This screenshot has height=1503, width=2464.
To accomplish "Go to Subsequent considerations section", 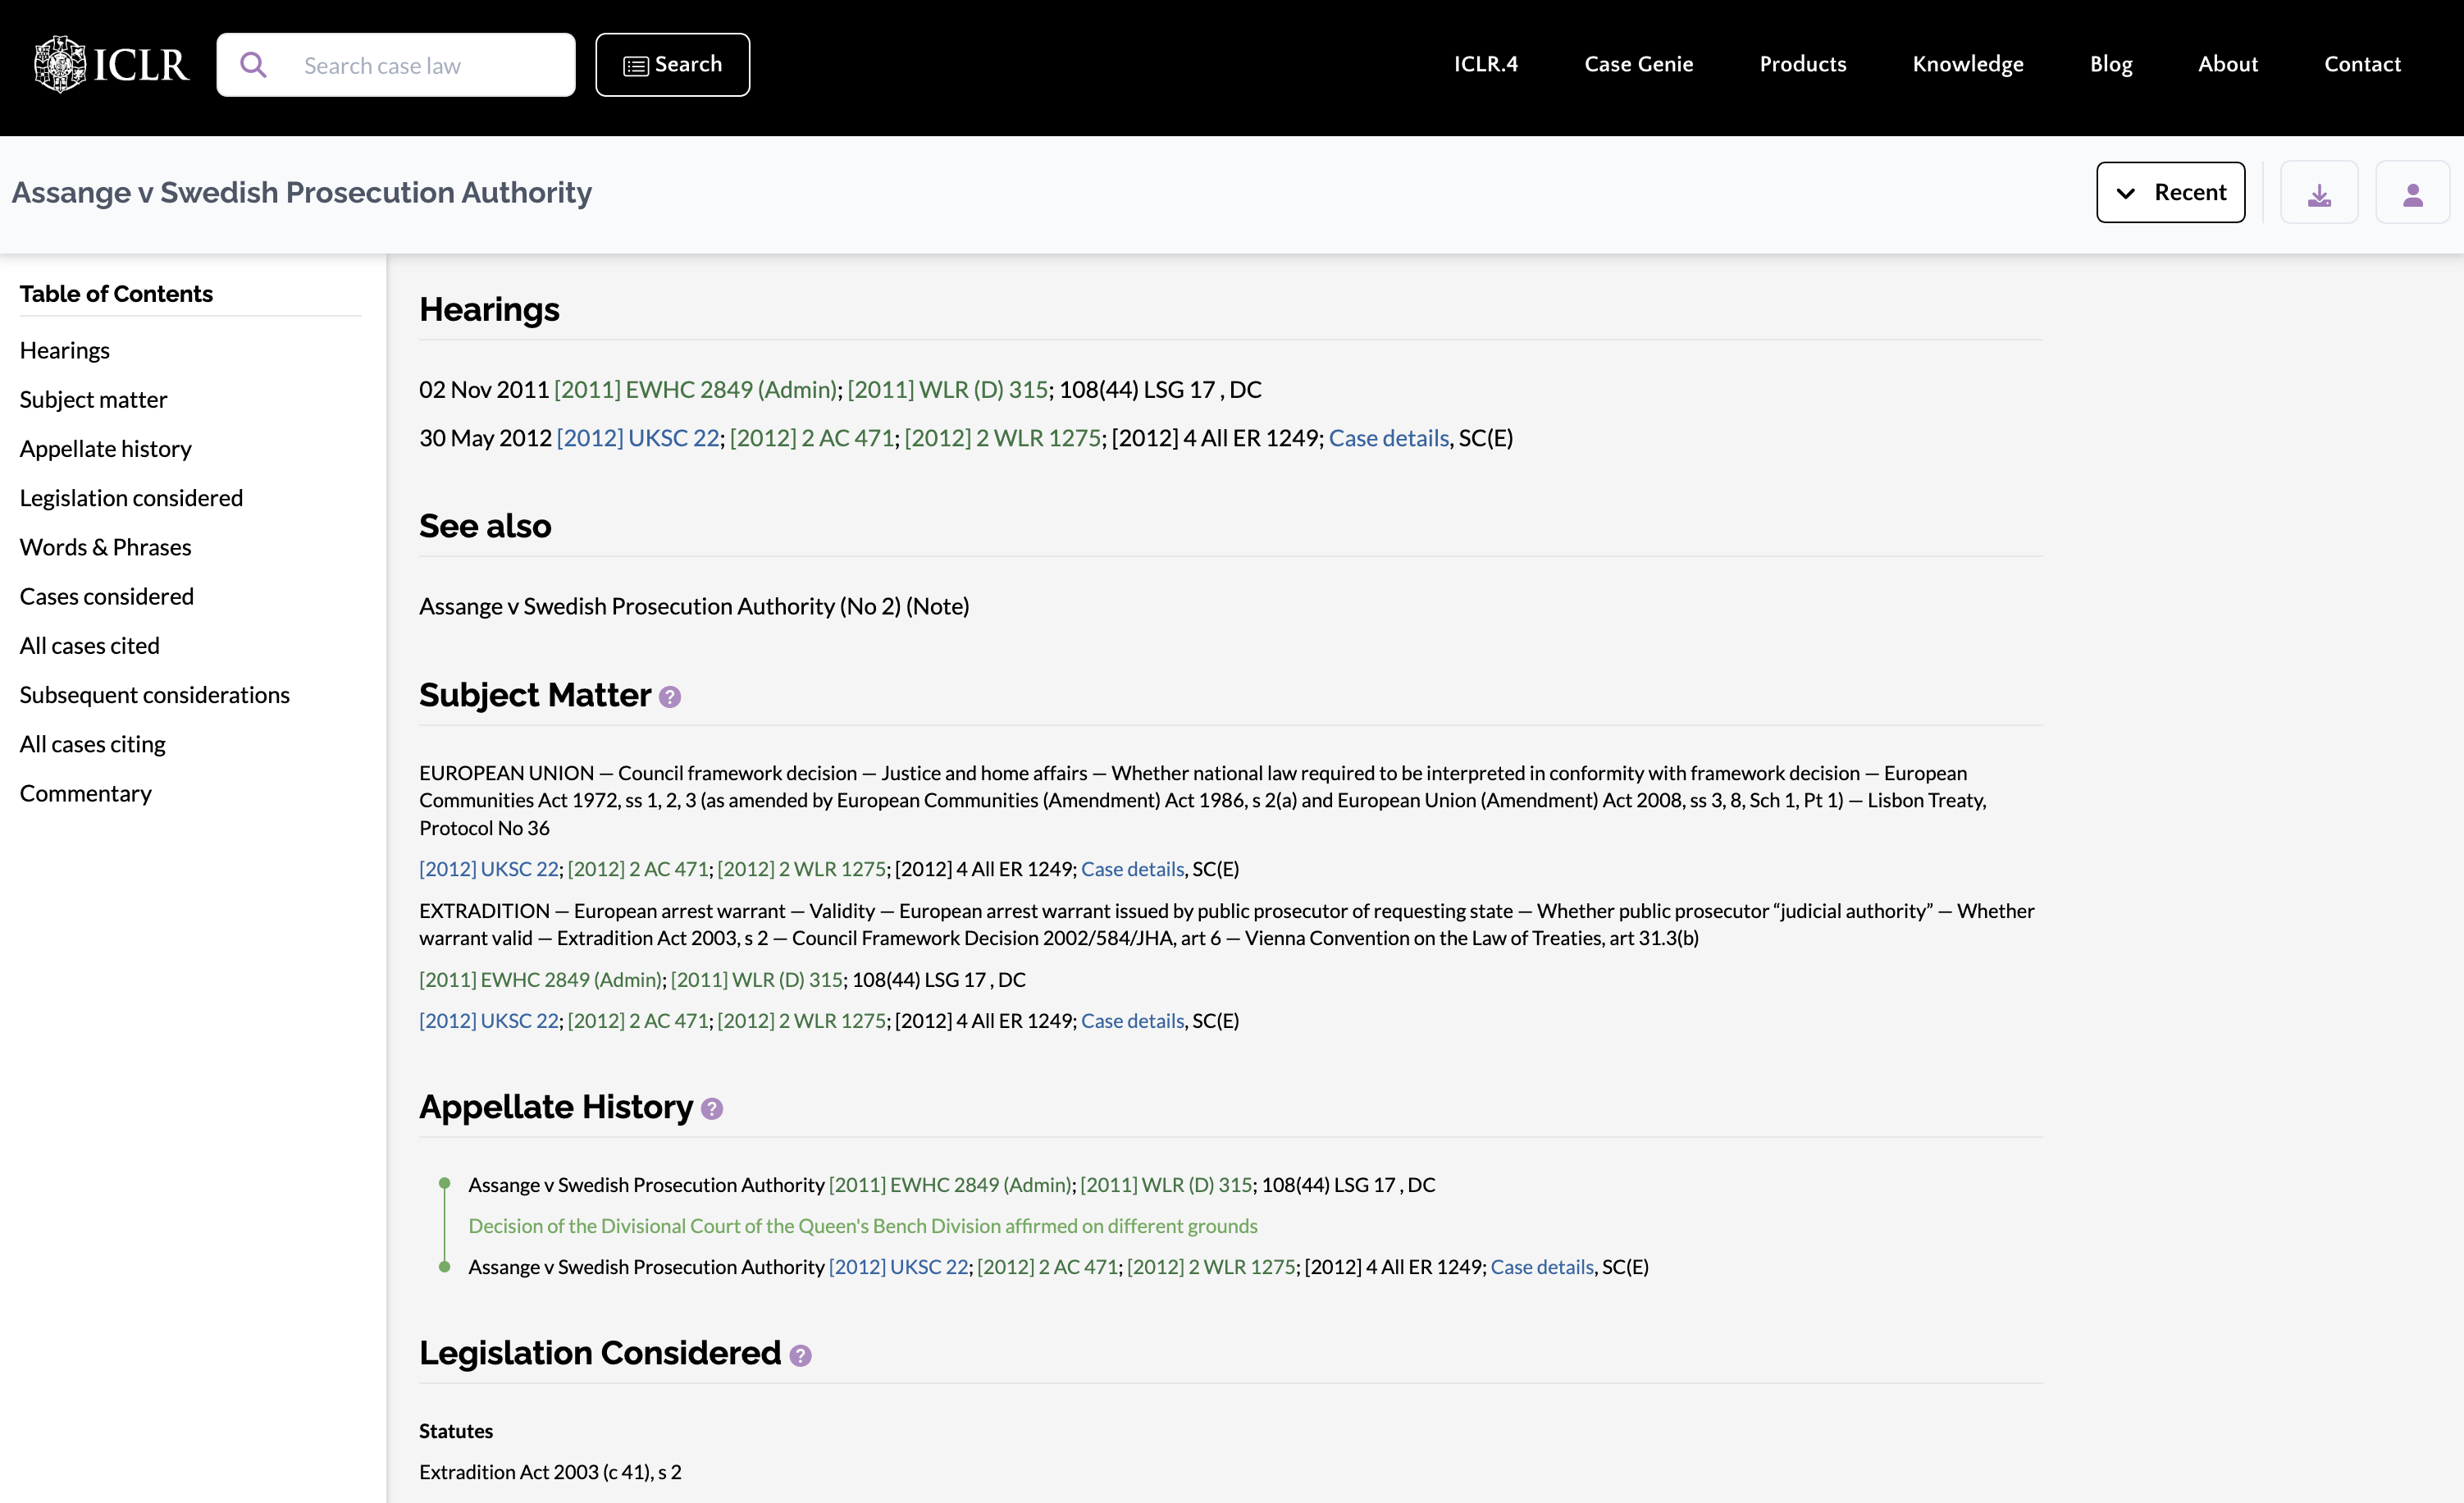I will point(155,695).
